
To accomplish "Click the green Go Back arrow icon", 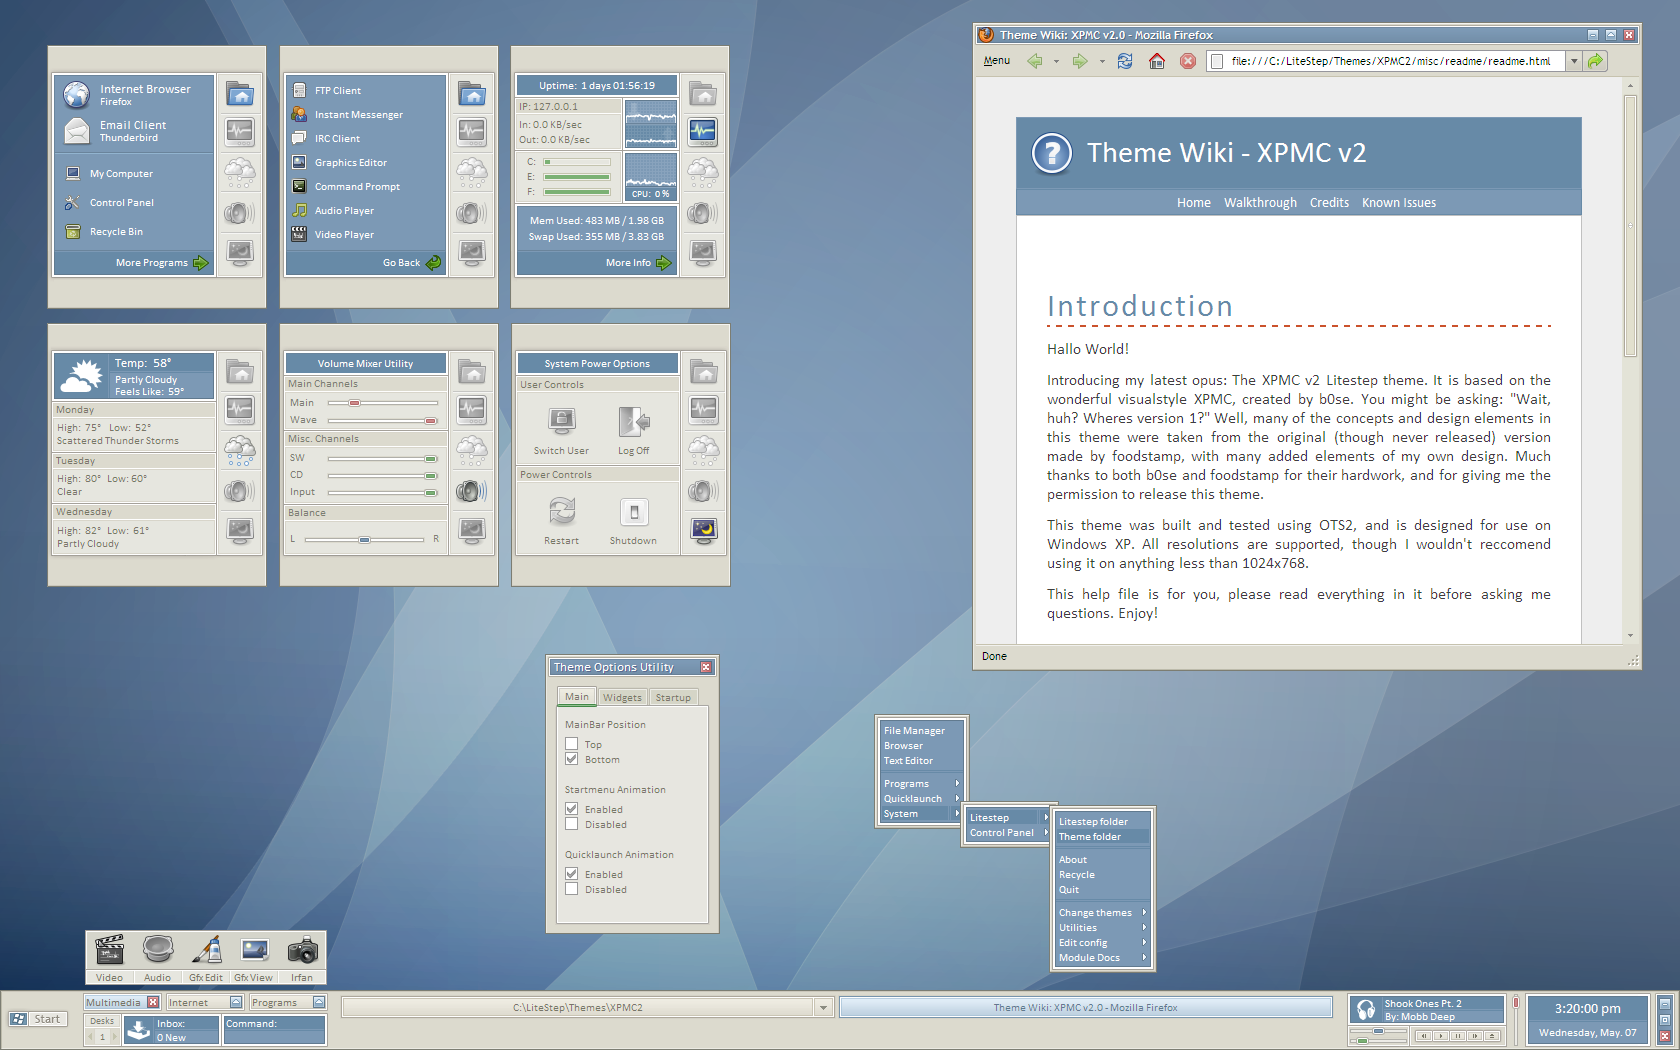I will pos(433,263).
